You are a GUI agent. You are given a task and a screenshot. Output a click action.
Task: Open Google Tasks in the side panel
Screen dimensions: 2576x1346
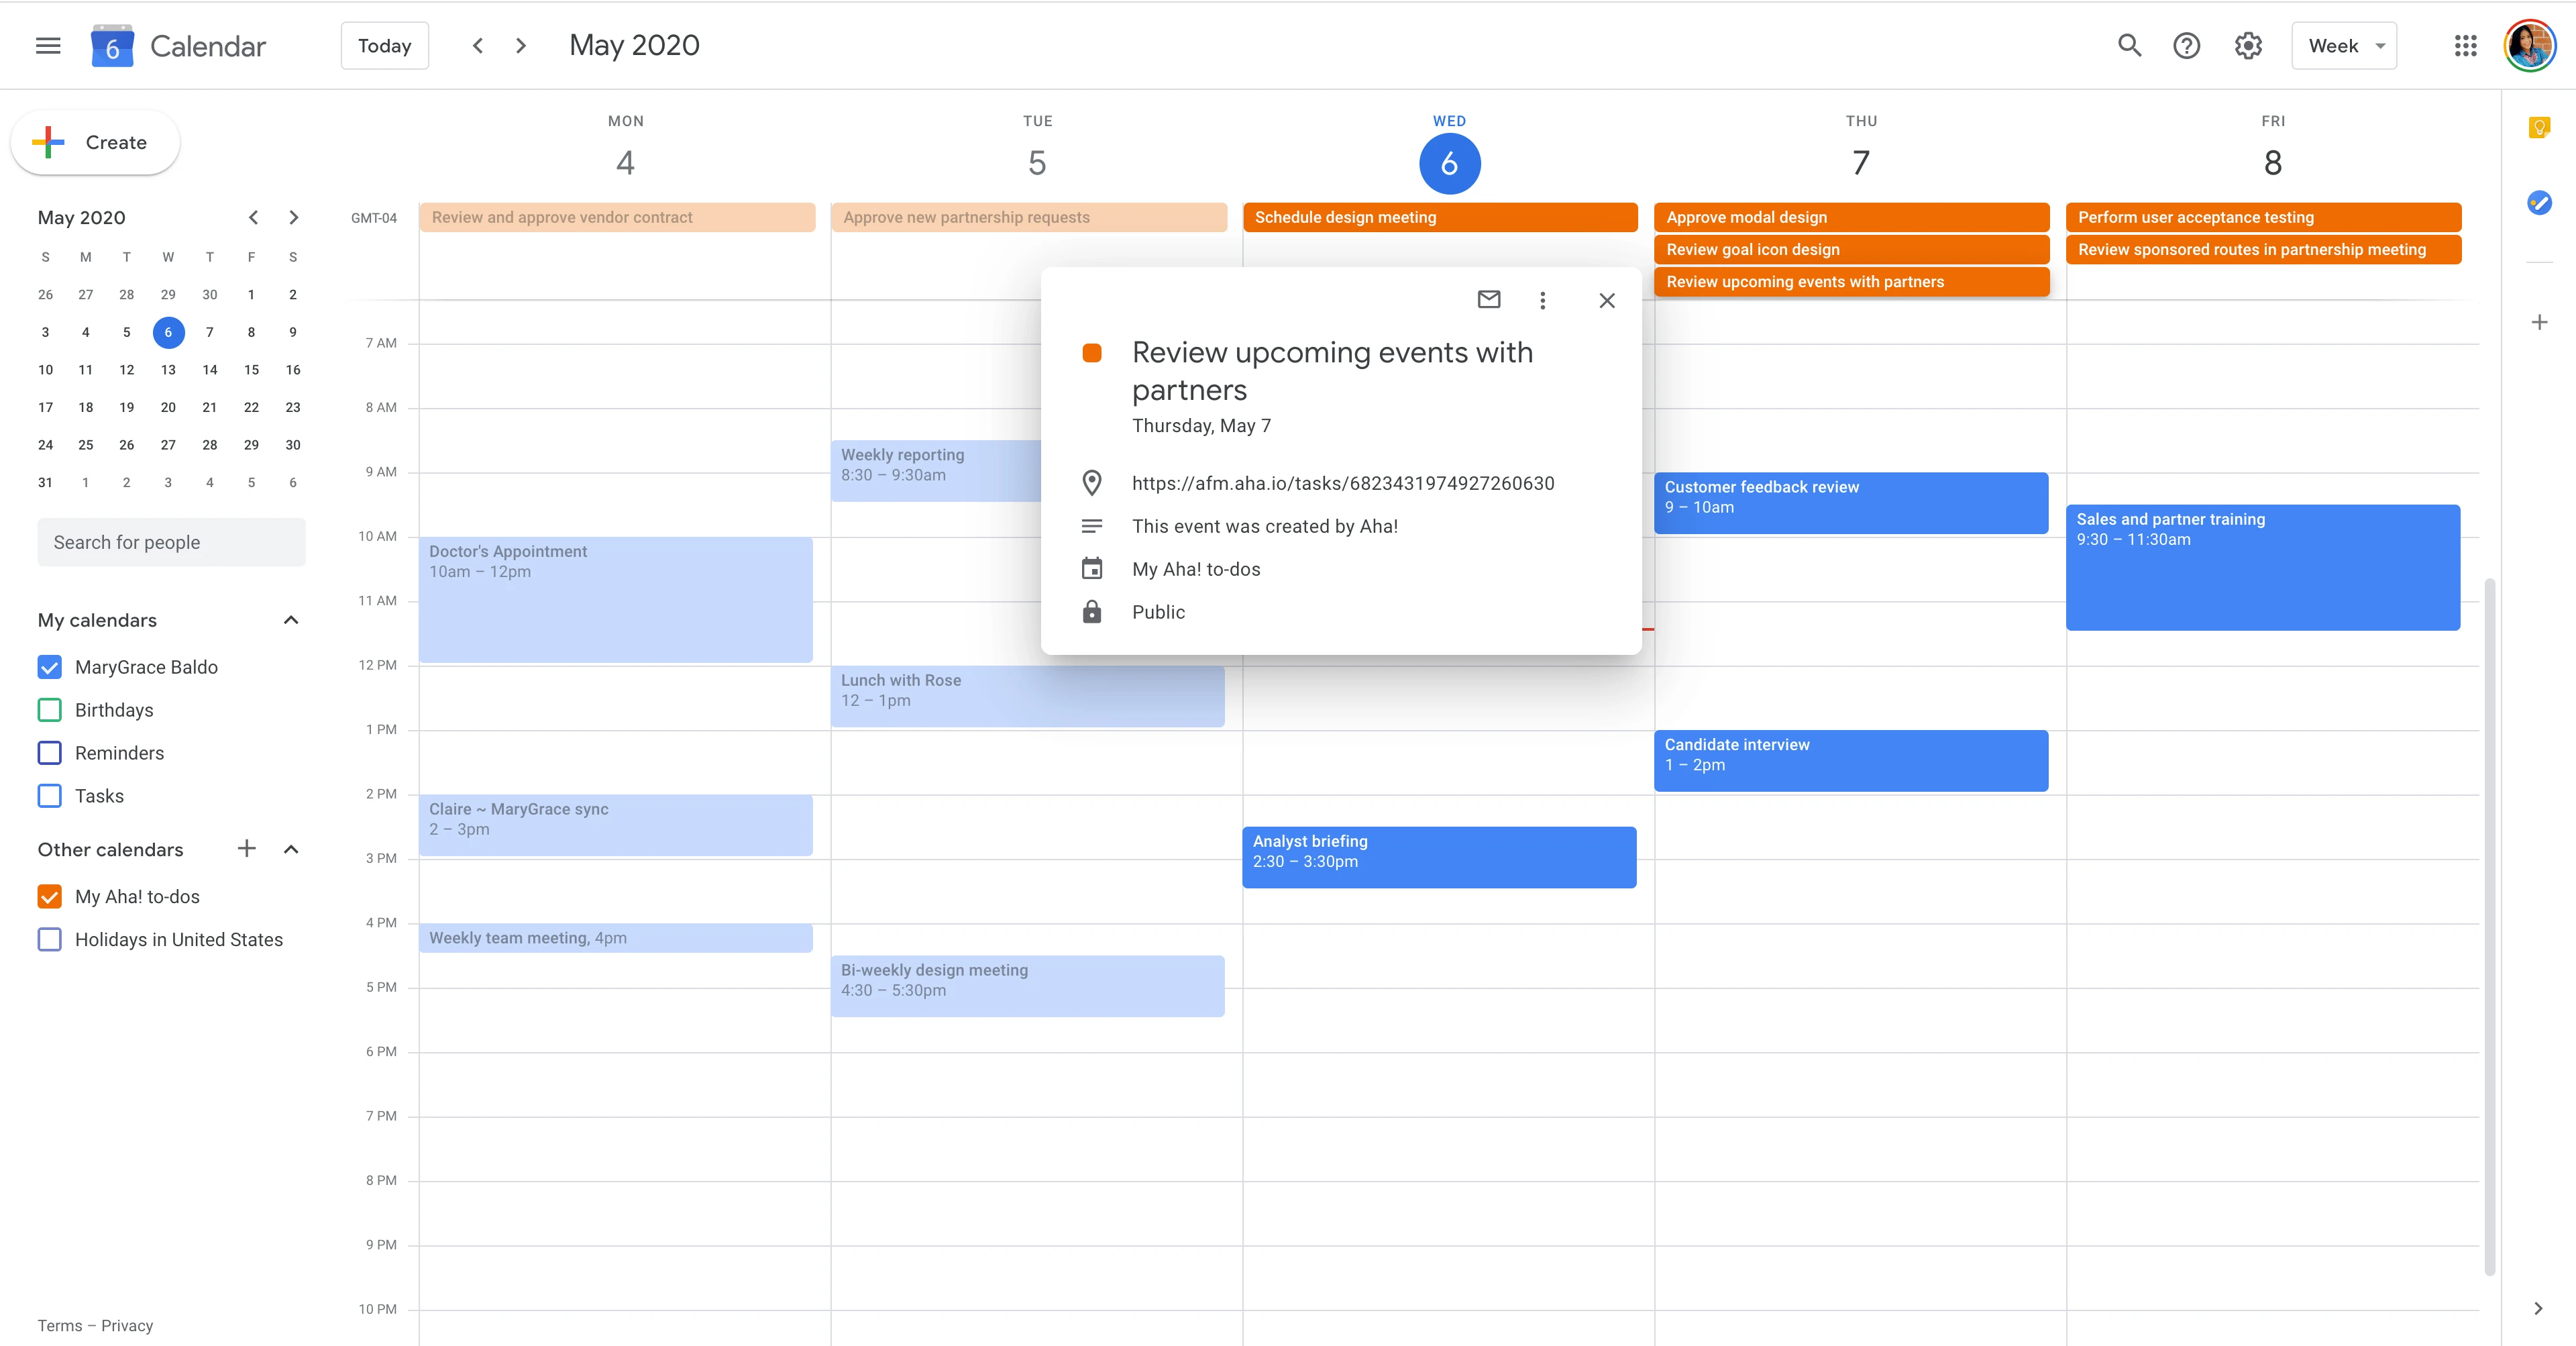(2539, 203)
